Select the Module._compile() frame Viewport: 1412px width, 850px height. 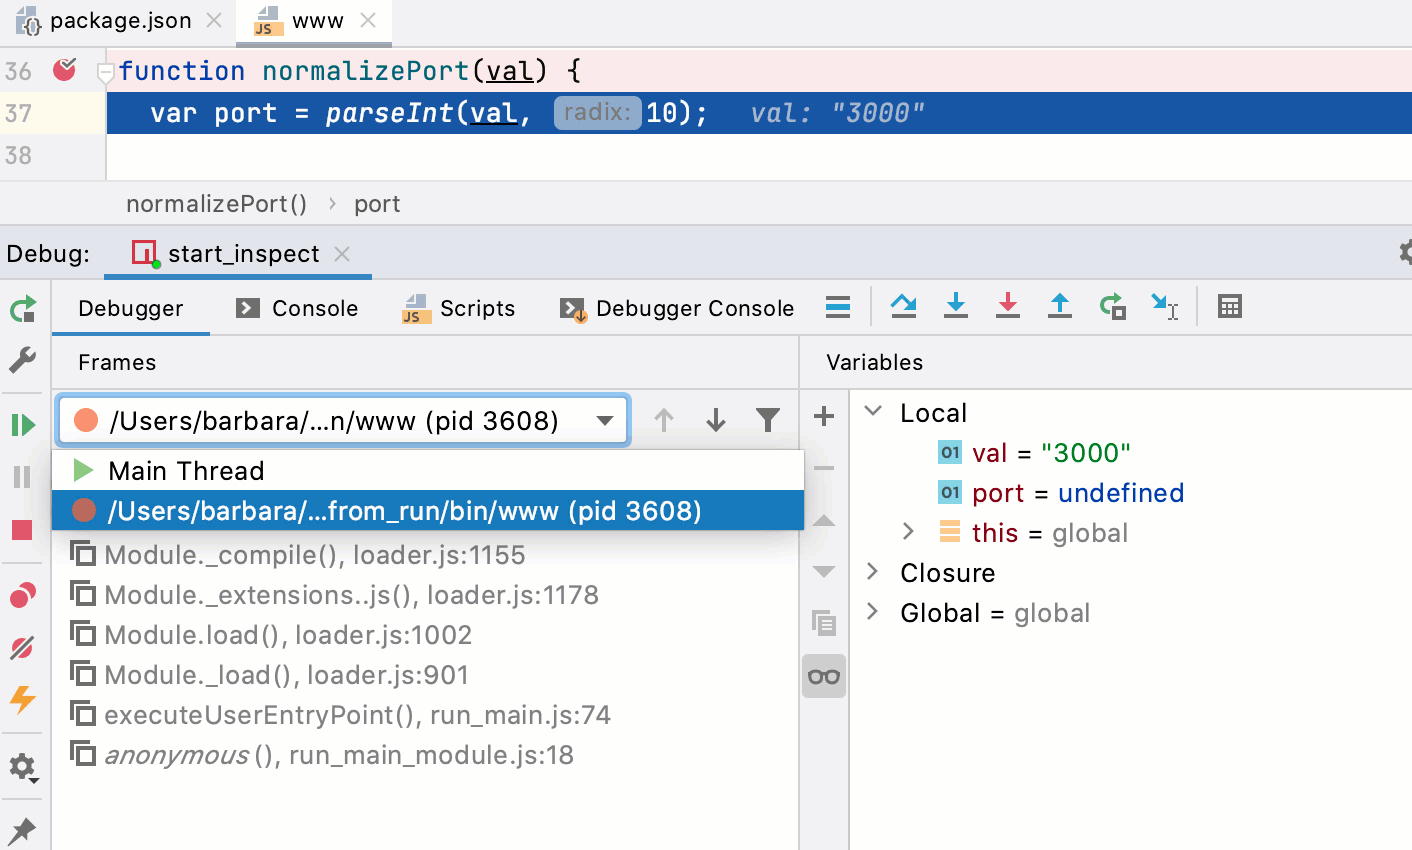(425, 554)
